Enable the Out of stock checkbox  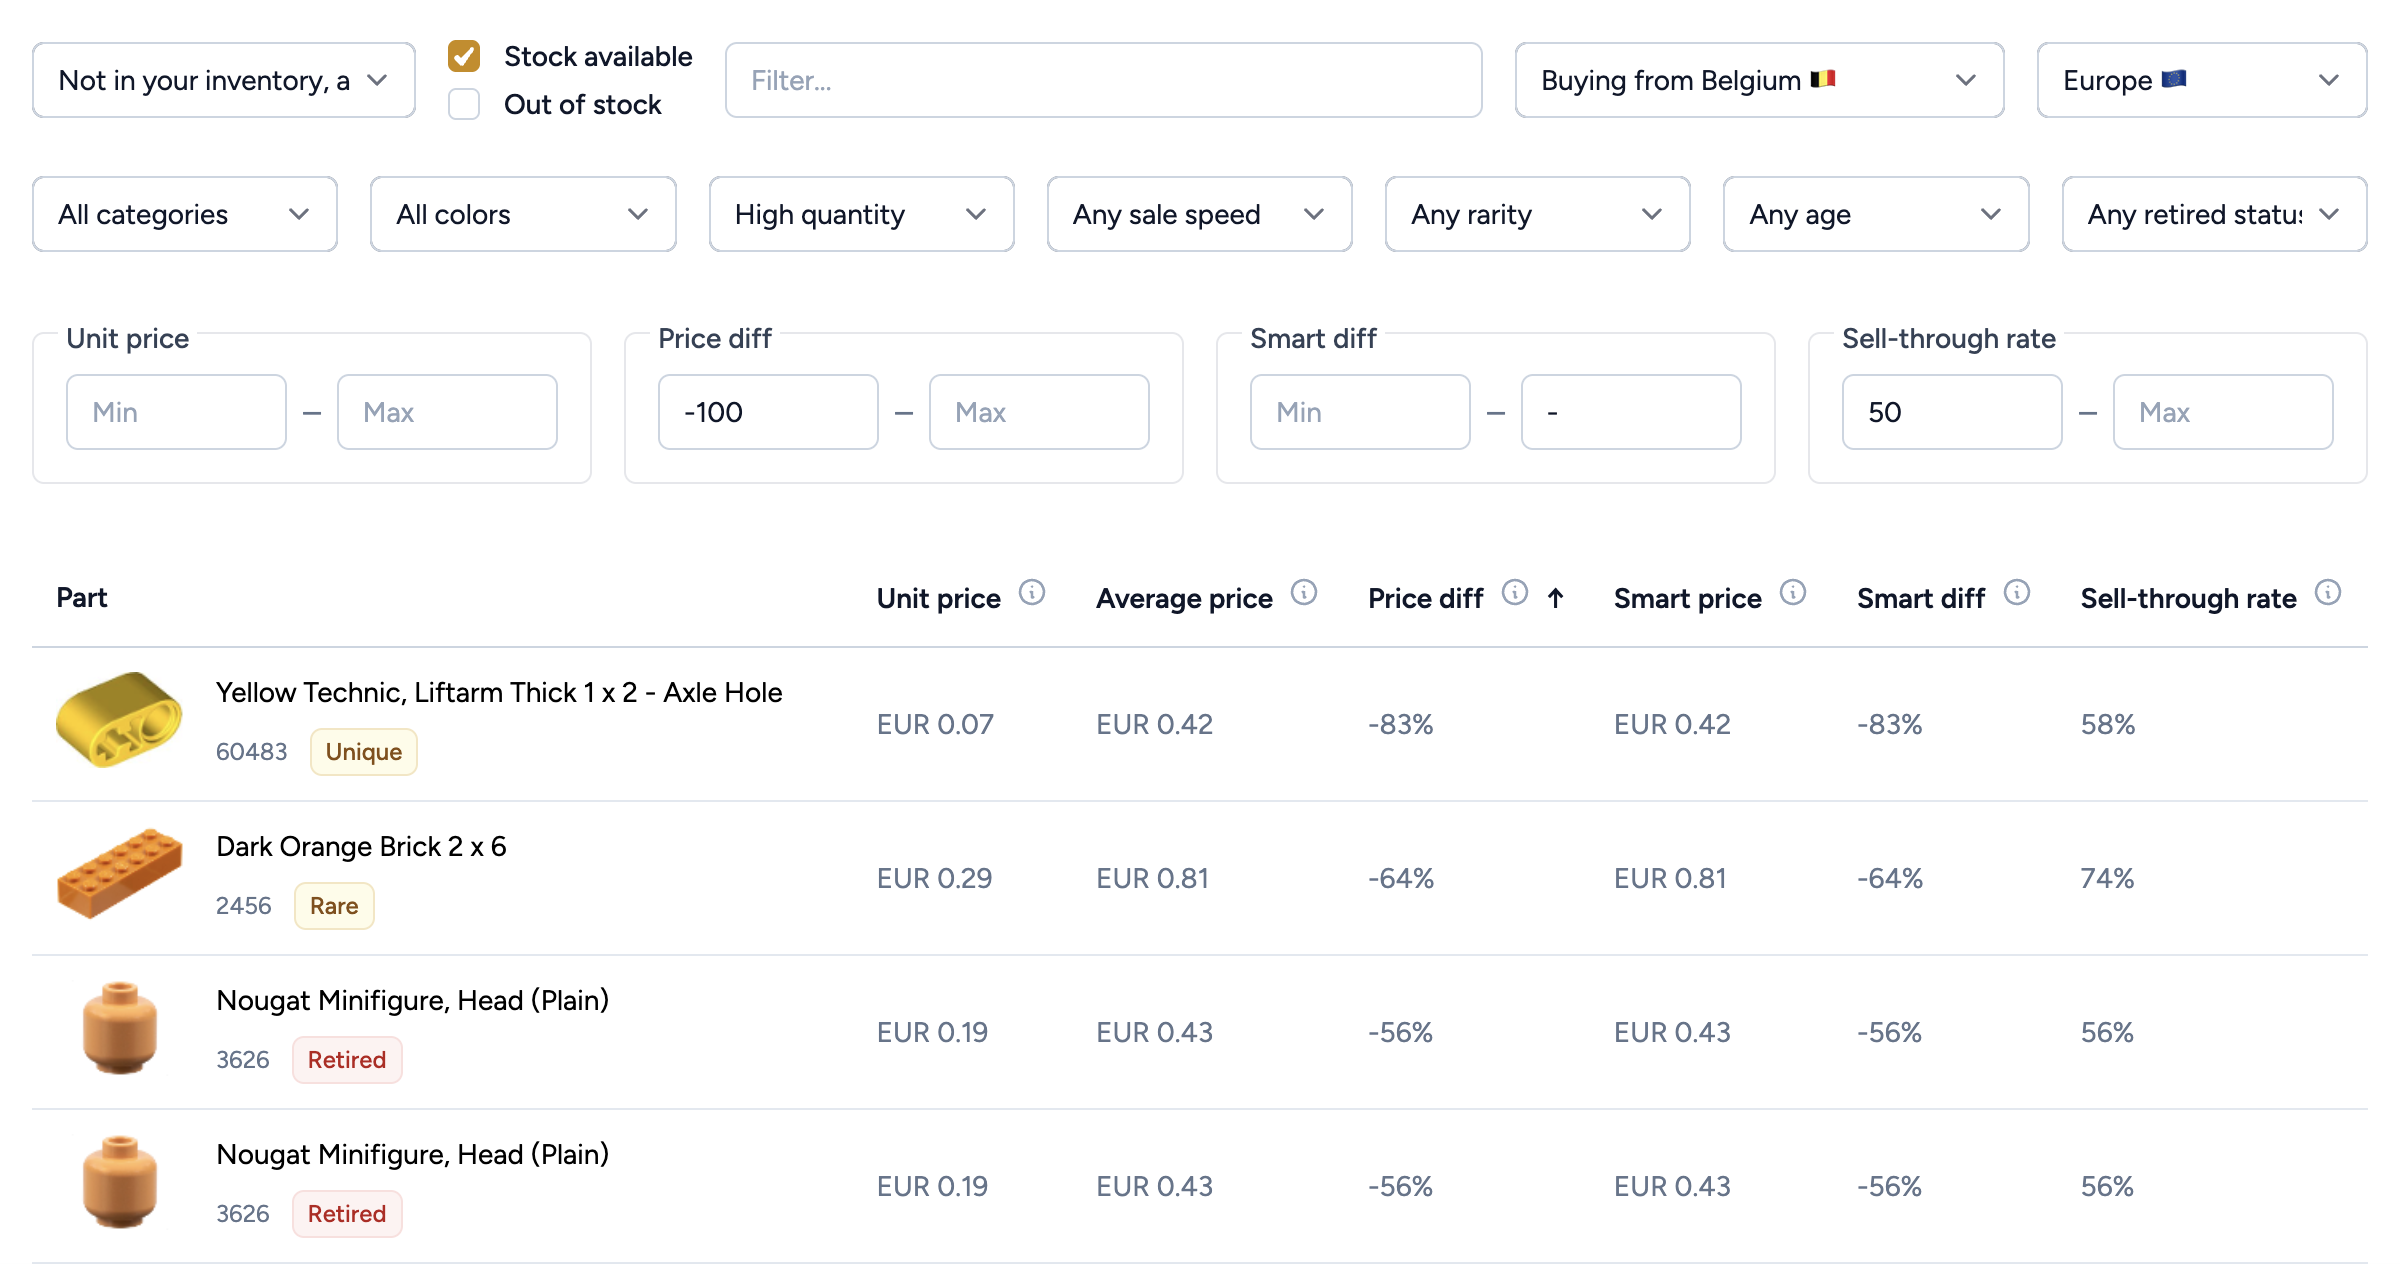(464, 104)
